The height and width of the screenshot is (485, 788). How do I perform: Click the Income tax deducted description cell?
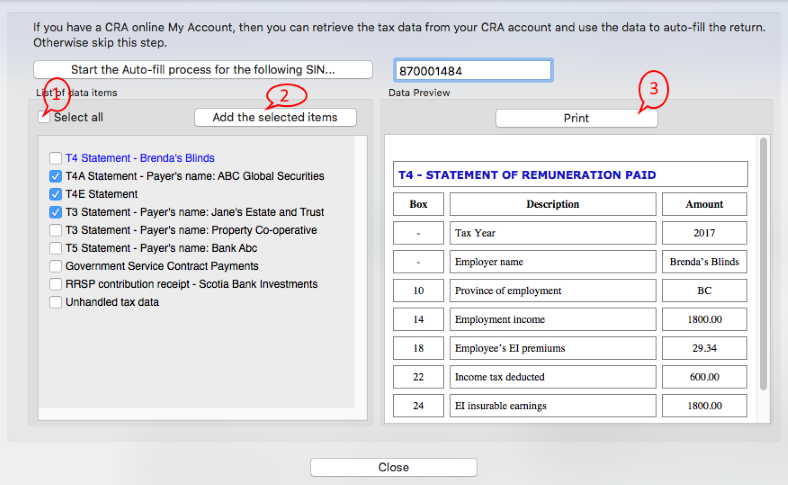(x=552, y=377)
